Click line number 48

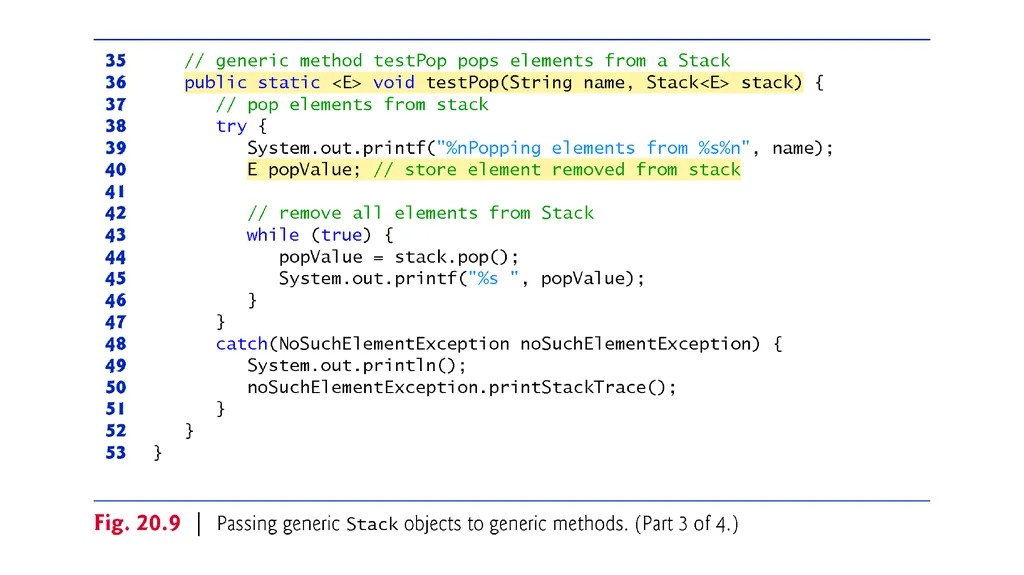(x=116, y=344)
